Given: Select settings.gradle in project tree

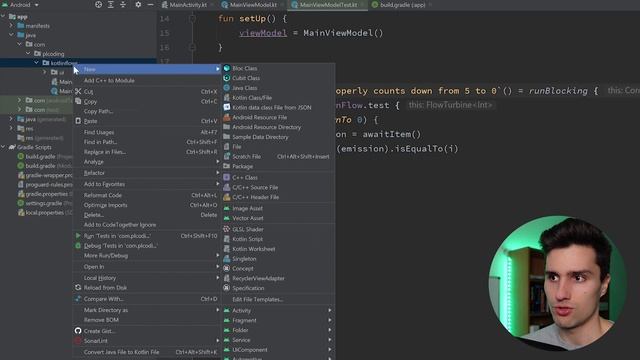Looking at the screenshot, I should pyautogui.click(x=43, y=203).
